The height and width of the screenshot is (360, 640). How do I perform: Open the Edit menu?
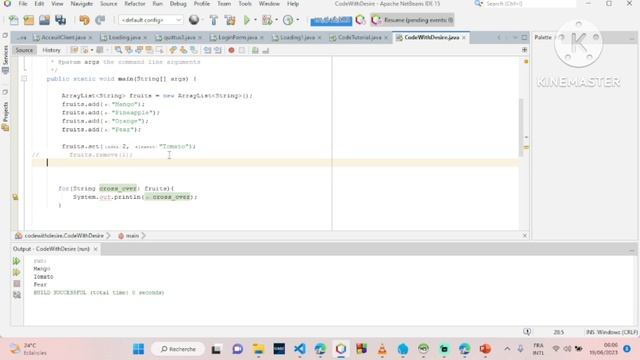(x=39, y=4)
